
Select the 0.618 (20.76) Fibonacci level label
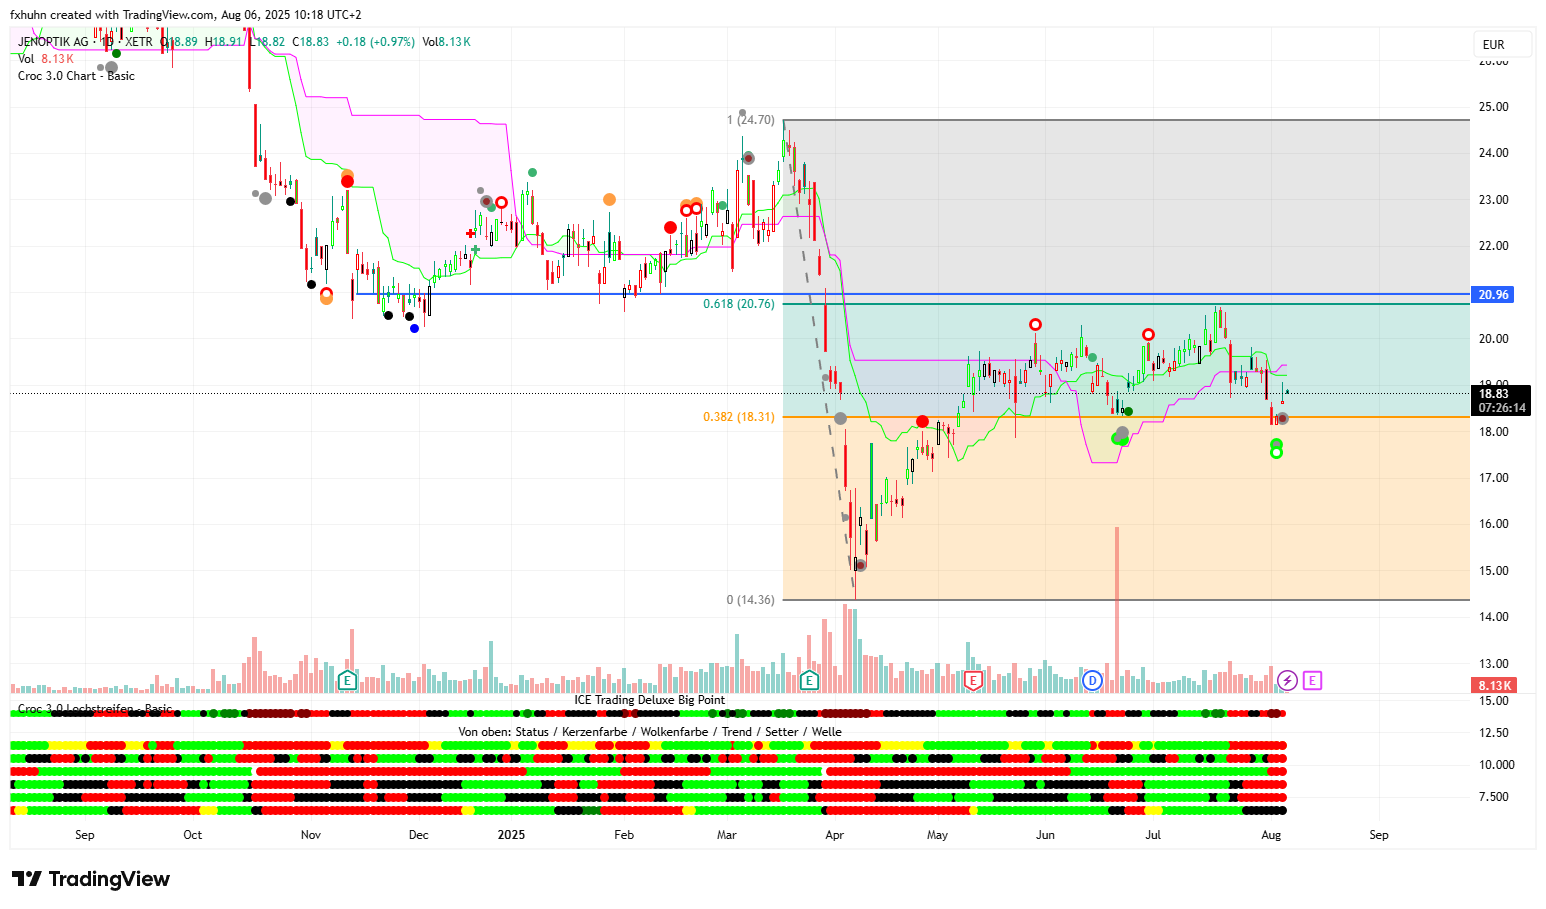click(738, 304)
